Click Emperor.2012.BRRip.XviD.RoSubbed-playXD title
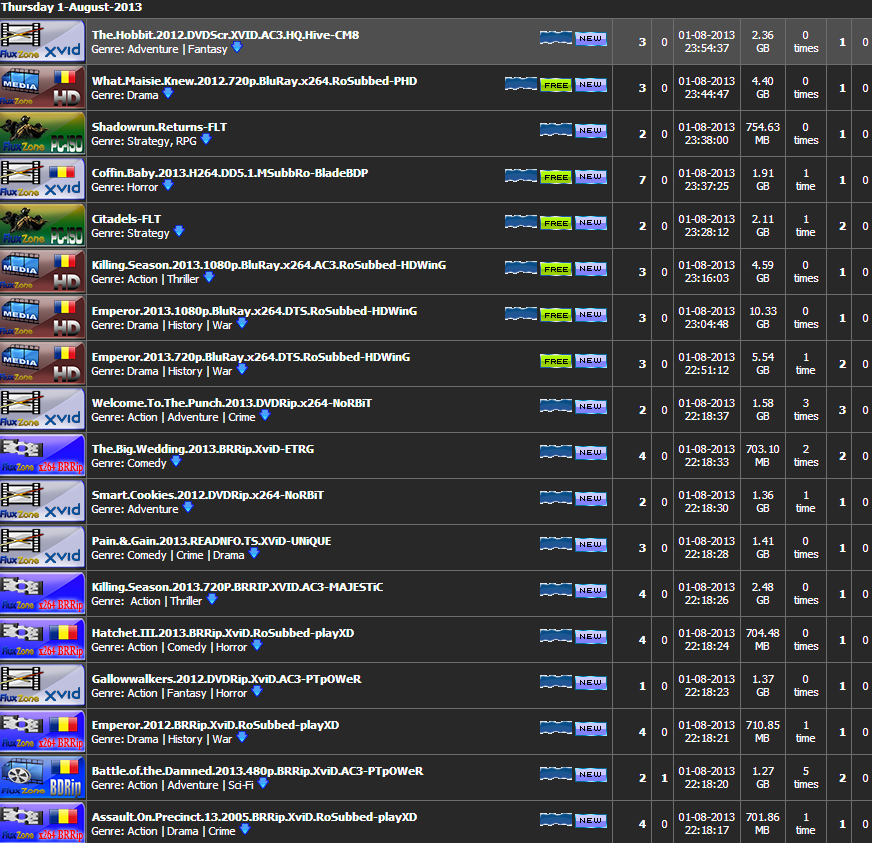This screenshot has height=843, width=872. pyautogui.click(x=215, y=725)
